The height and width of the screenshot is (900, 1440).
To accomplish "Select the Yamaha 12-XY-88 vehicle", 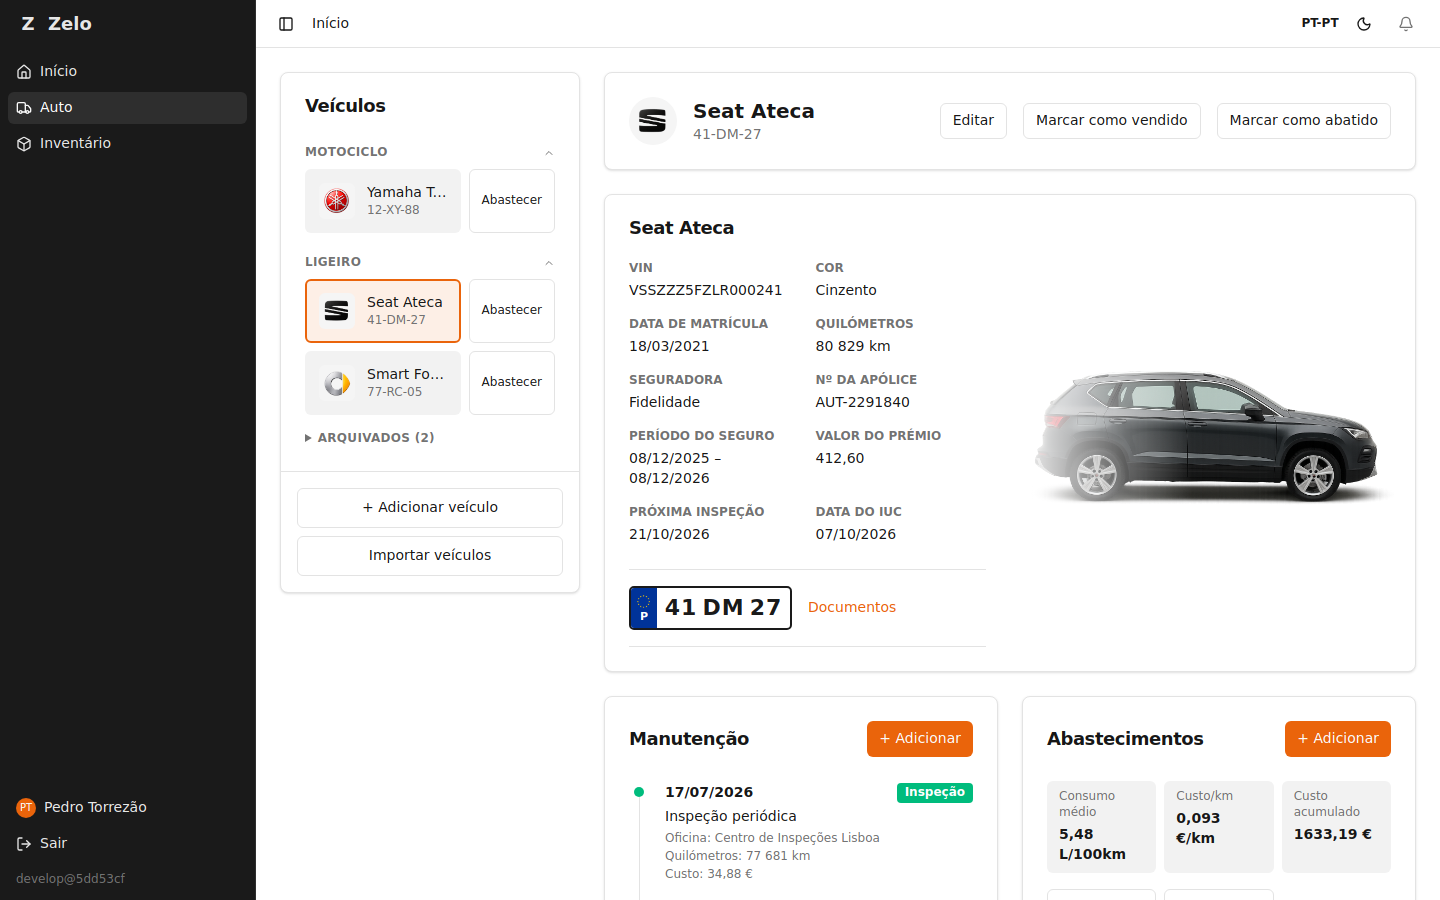I will click(383, 201).
